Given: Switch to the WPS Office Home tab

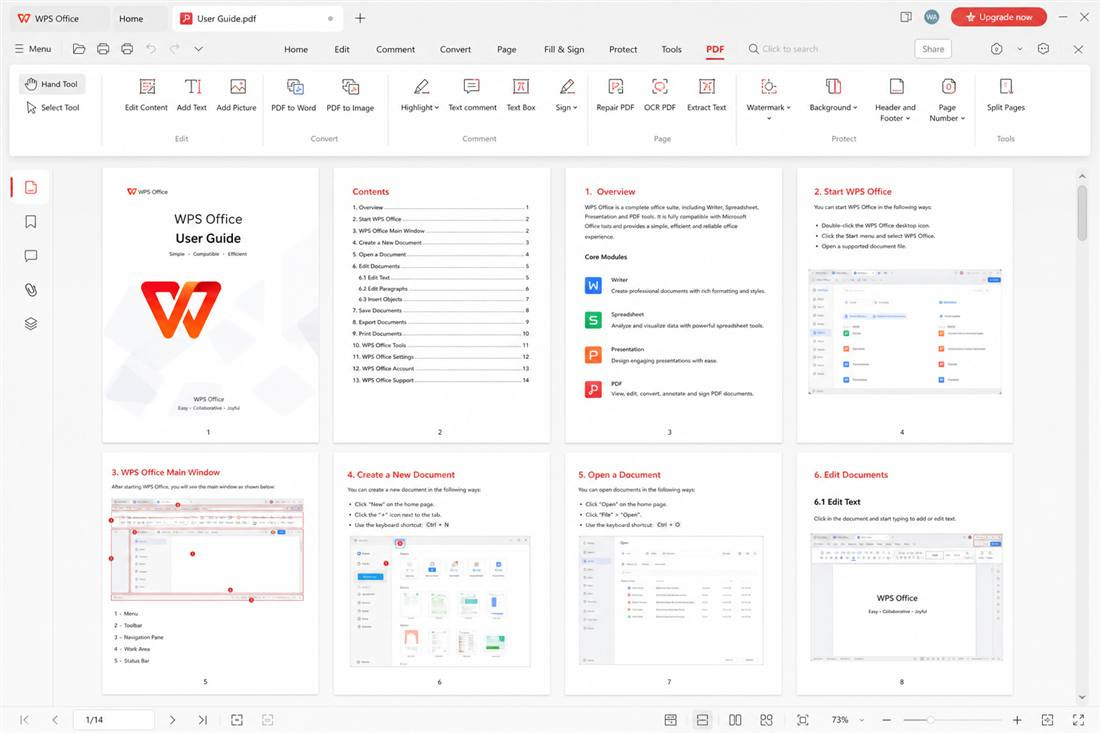Looking at the screenshot, I should [131, 18].
